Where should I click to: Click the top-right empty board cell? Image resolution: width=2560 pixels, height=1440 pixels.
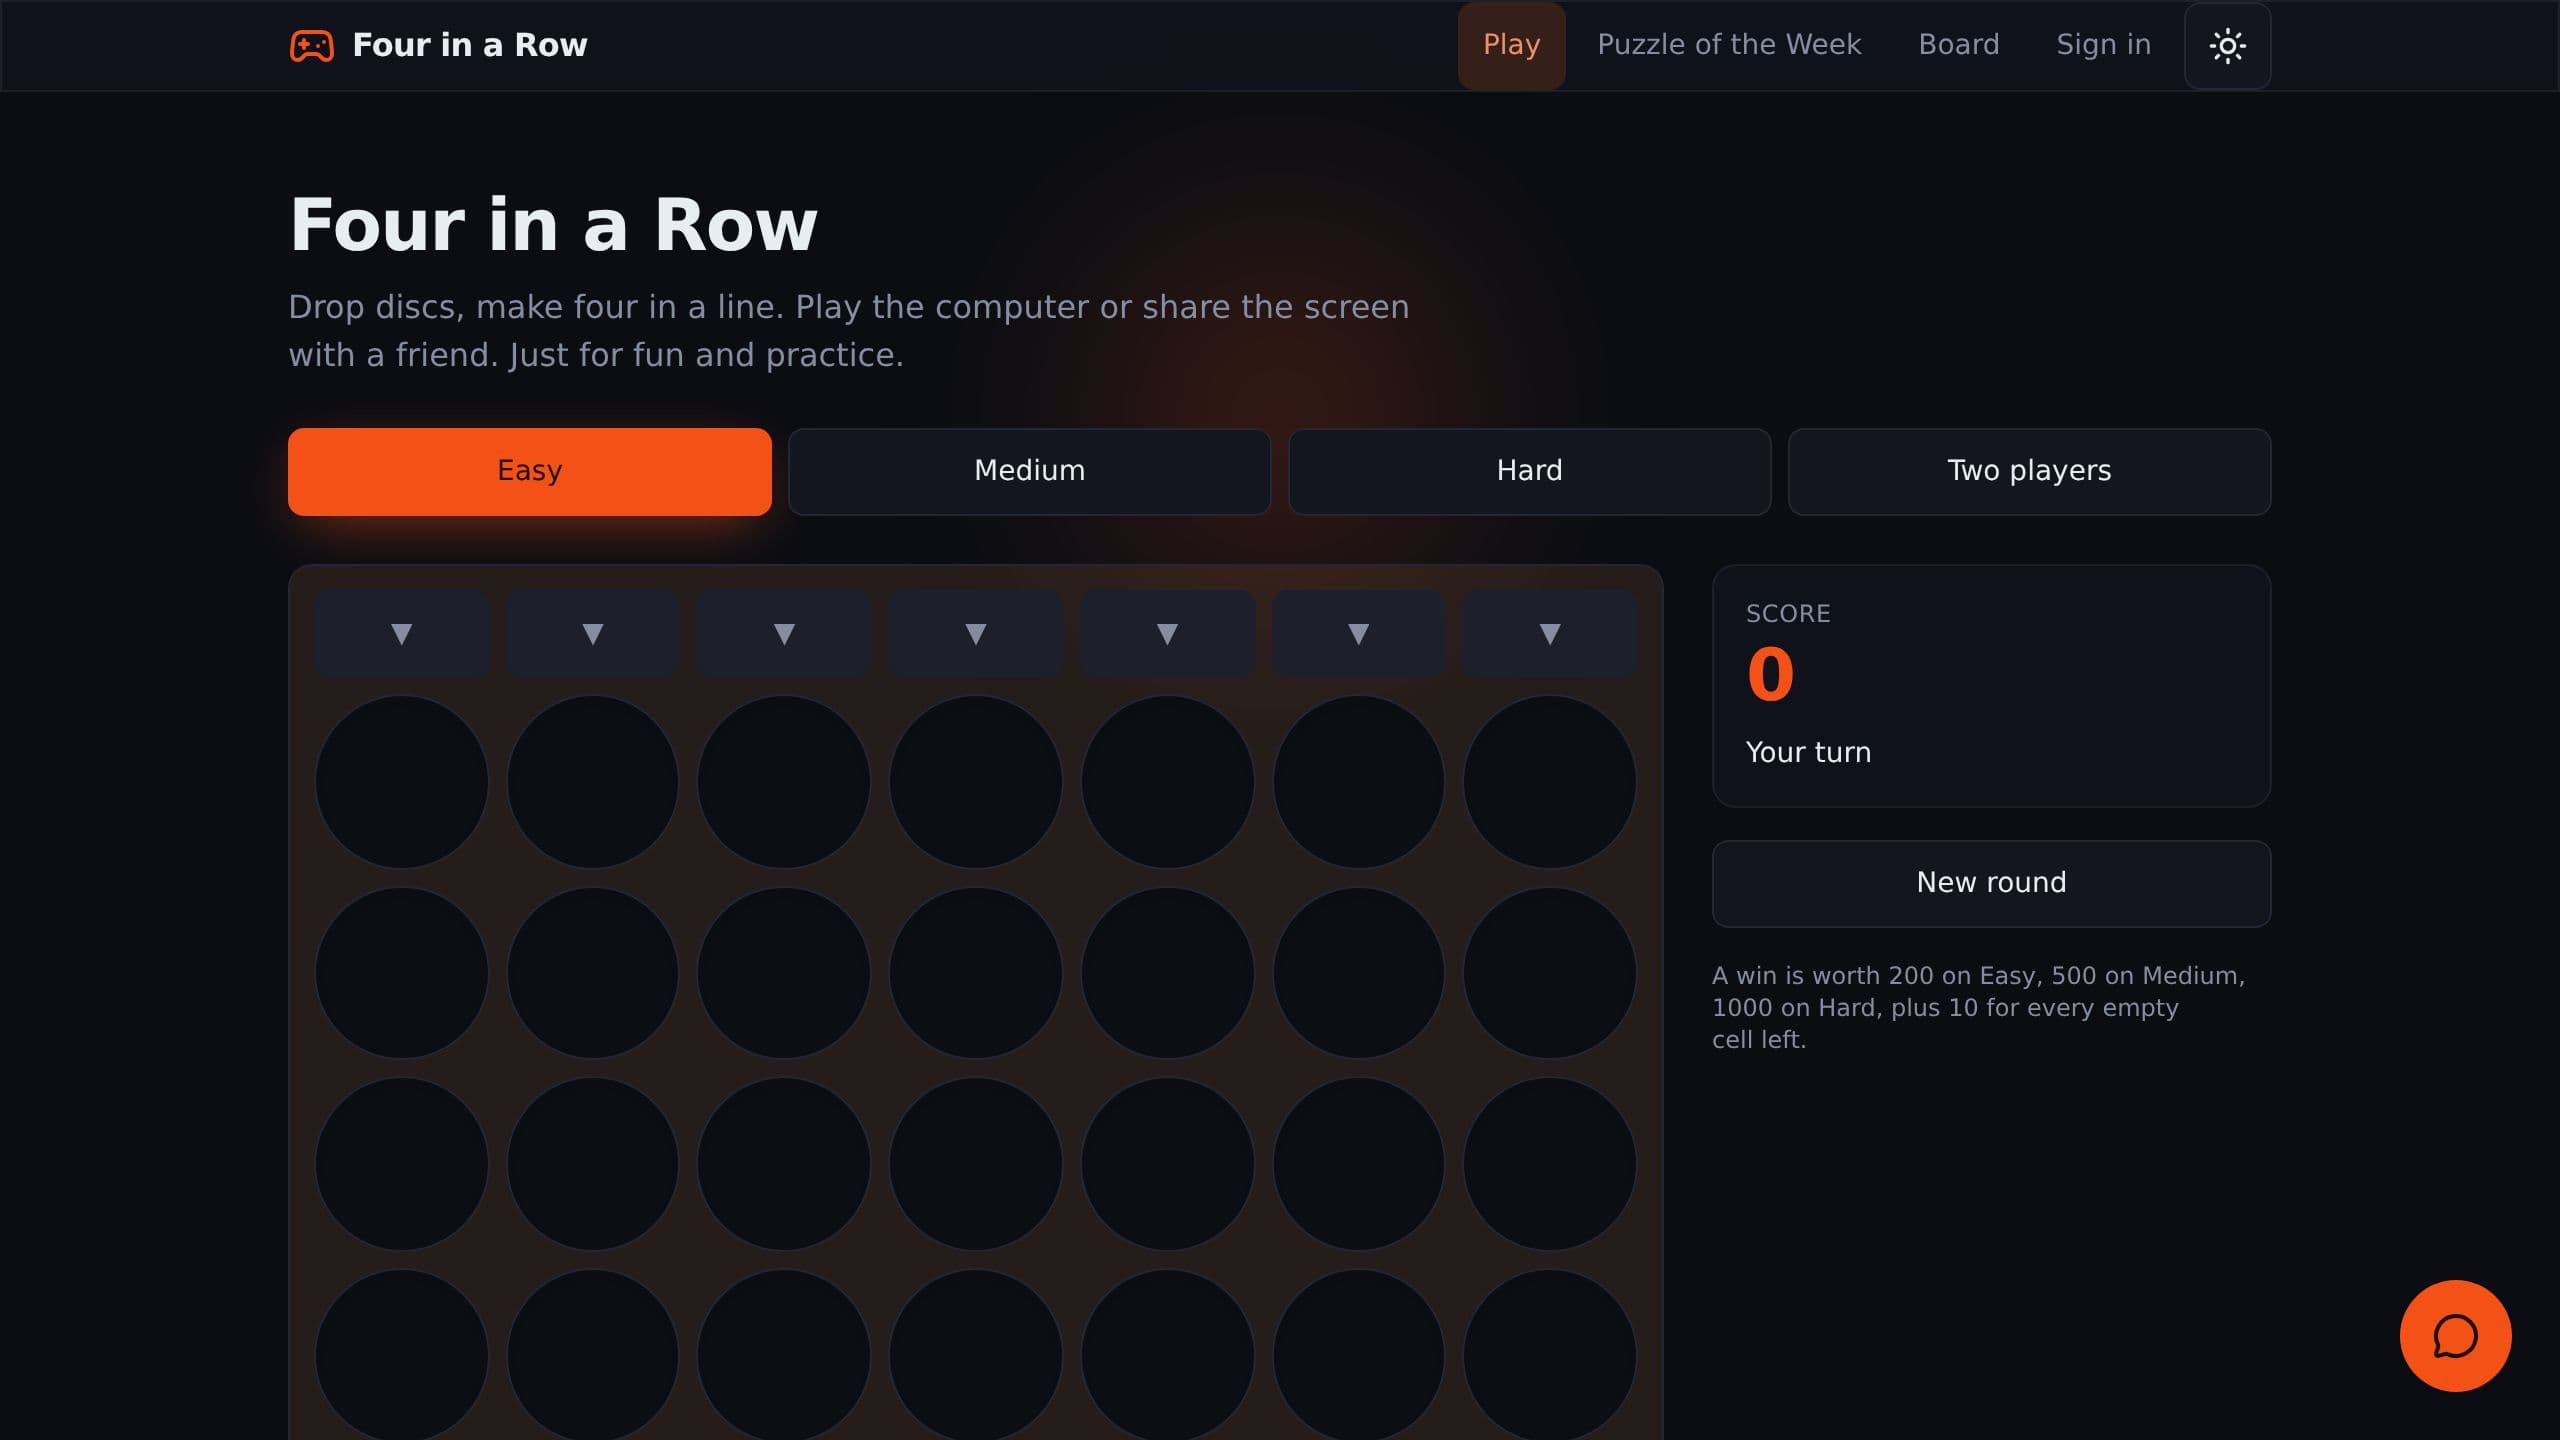tap(1550, 782)
